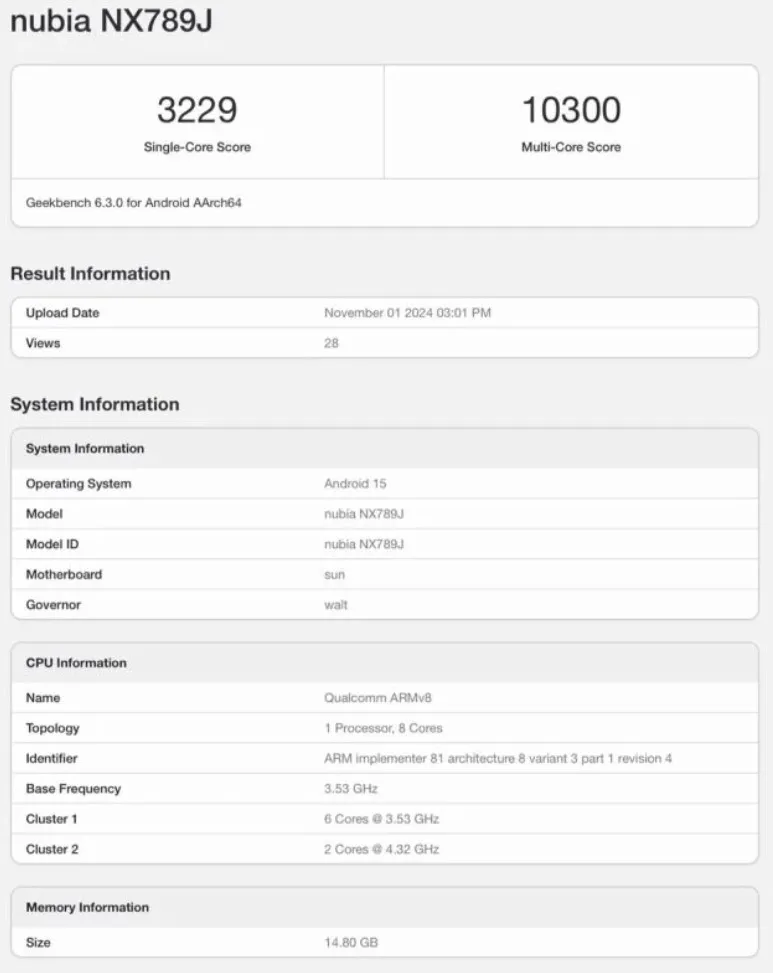Screen dimensions: 773x973
Task: Click Geekbench 6.3.0 for Android AArch64 text
Action: point(133,203)
